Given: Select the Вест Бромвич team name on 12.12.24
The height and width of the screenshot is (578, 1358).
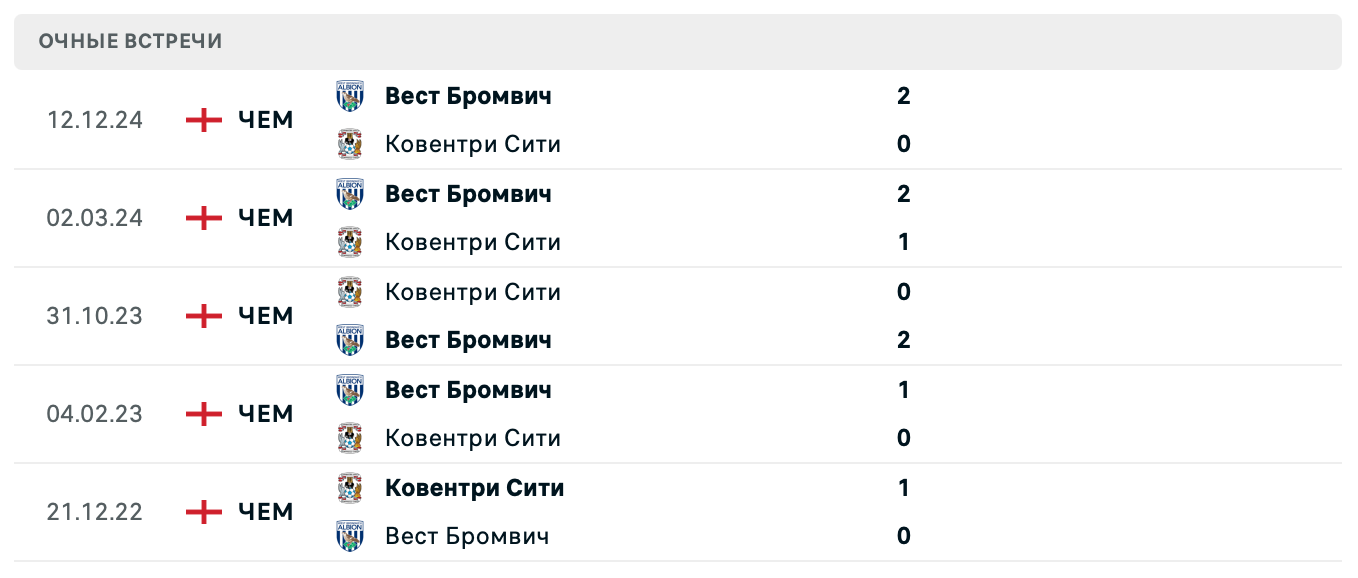Looking at the screenshot, I should [x=467, y=95].
